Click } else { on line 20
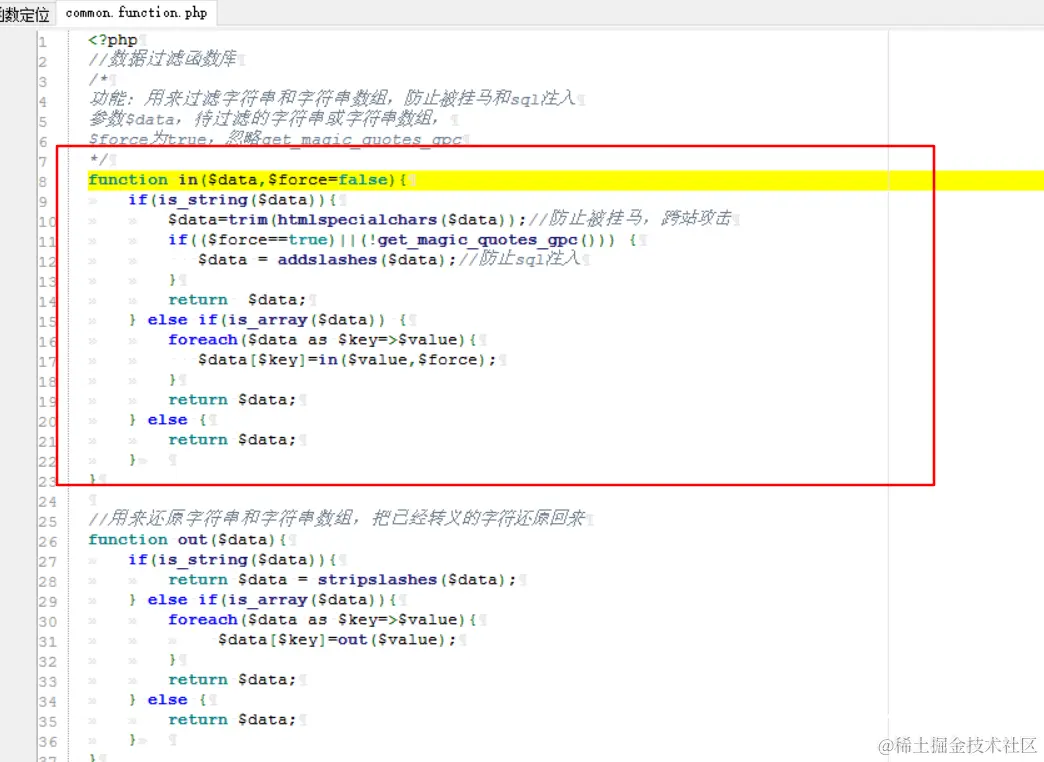1044x762 pixels. coord(168,420)
